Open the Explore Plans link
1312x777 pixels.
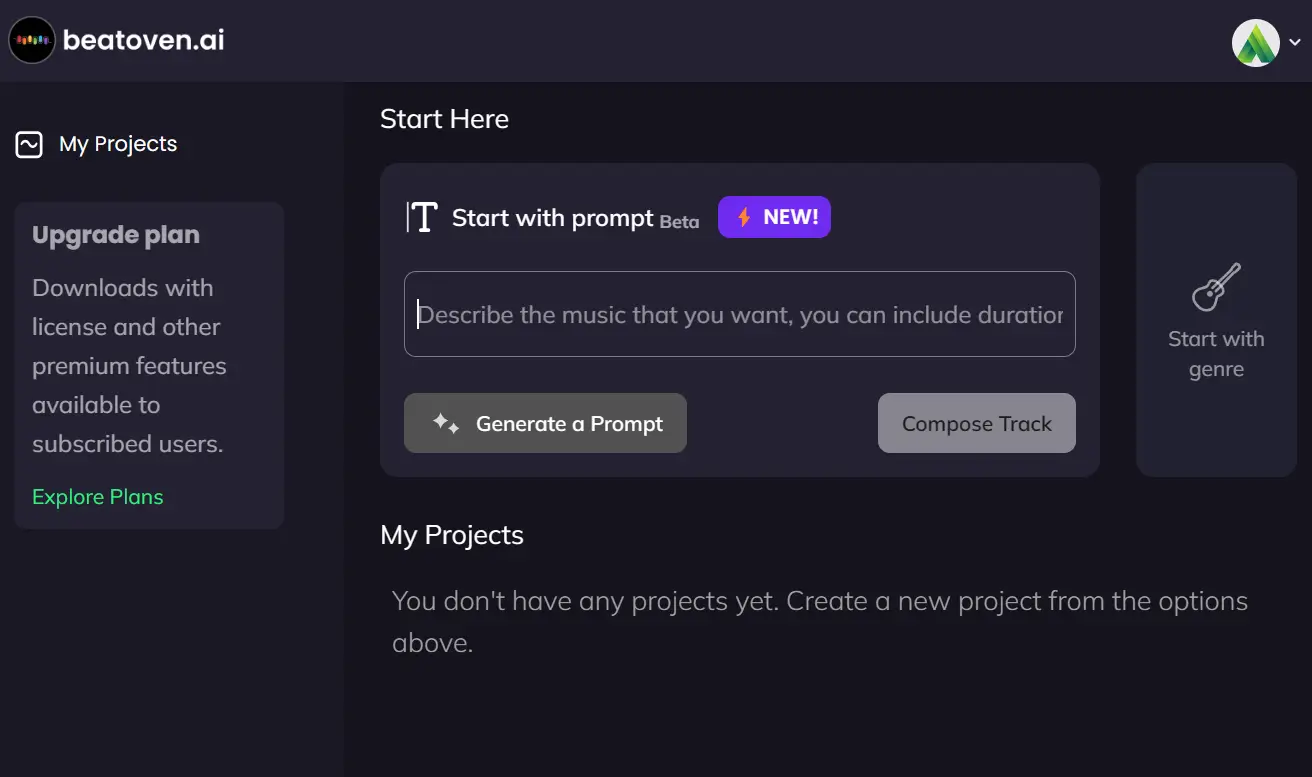click(98, 497)
